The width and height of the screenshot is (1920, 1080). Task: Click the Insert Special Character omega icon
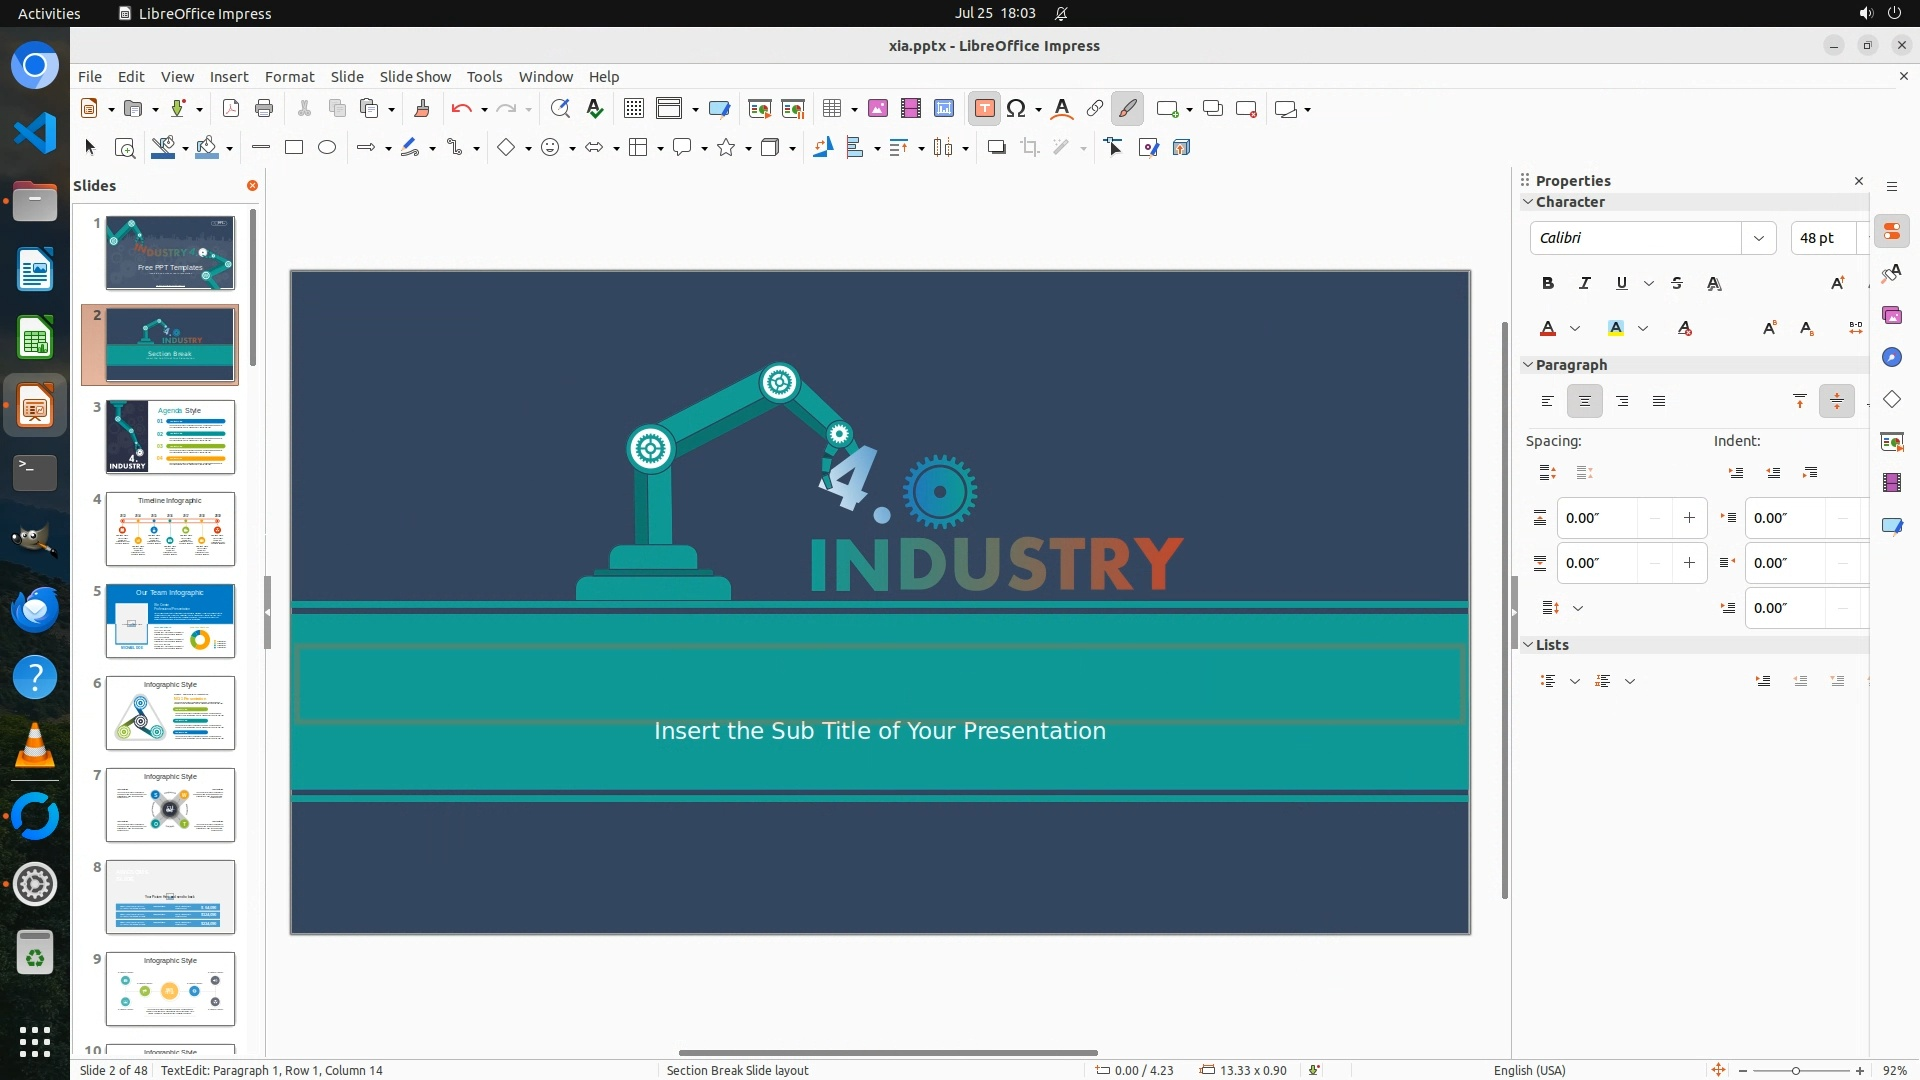pos(1016,109)
